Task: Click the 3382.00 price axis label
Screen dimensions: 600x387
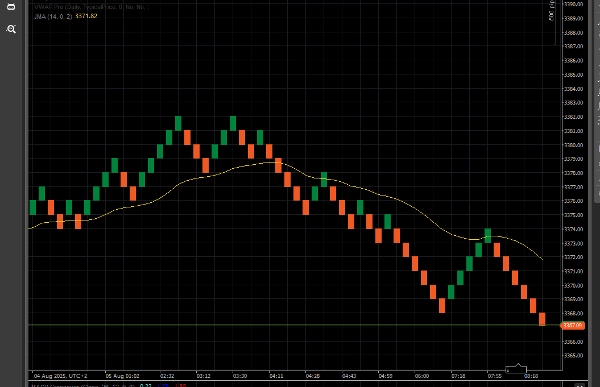Action: pyautogui.click(x=574, y=117)
